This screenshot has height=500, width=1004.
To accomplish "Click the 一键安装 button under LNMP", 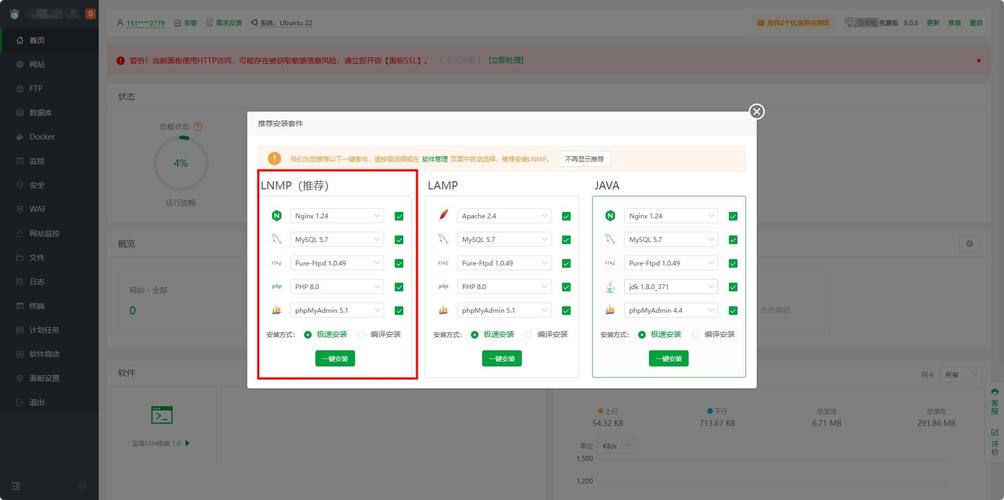I will pos(335,359).
